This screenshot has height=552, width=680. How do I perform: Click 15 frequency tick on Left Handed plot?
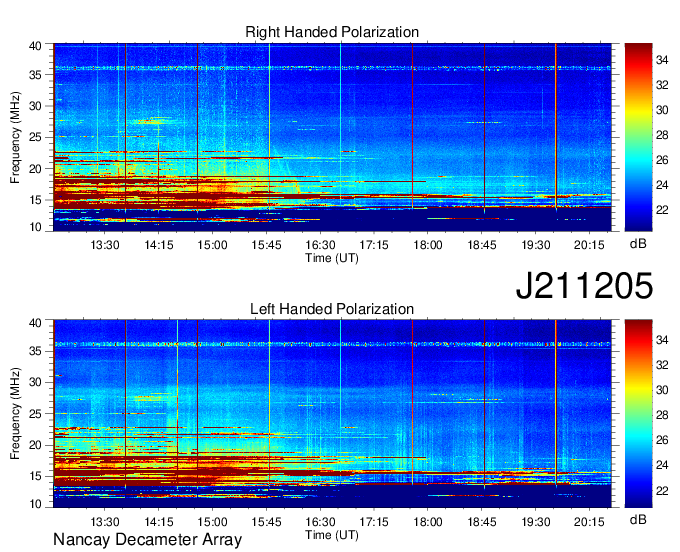pyautogui.click(x=35, y=476)
